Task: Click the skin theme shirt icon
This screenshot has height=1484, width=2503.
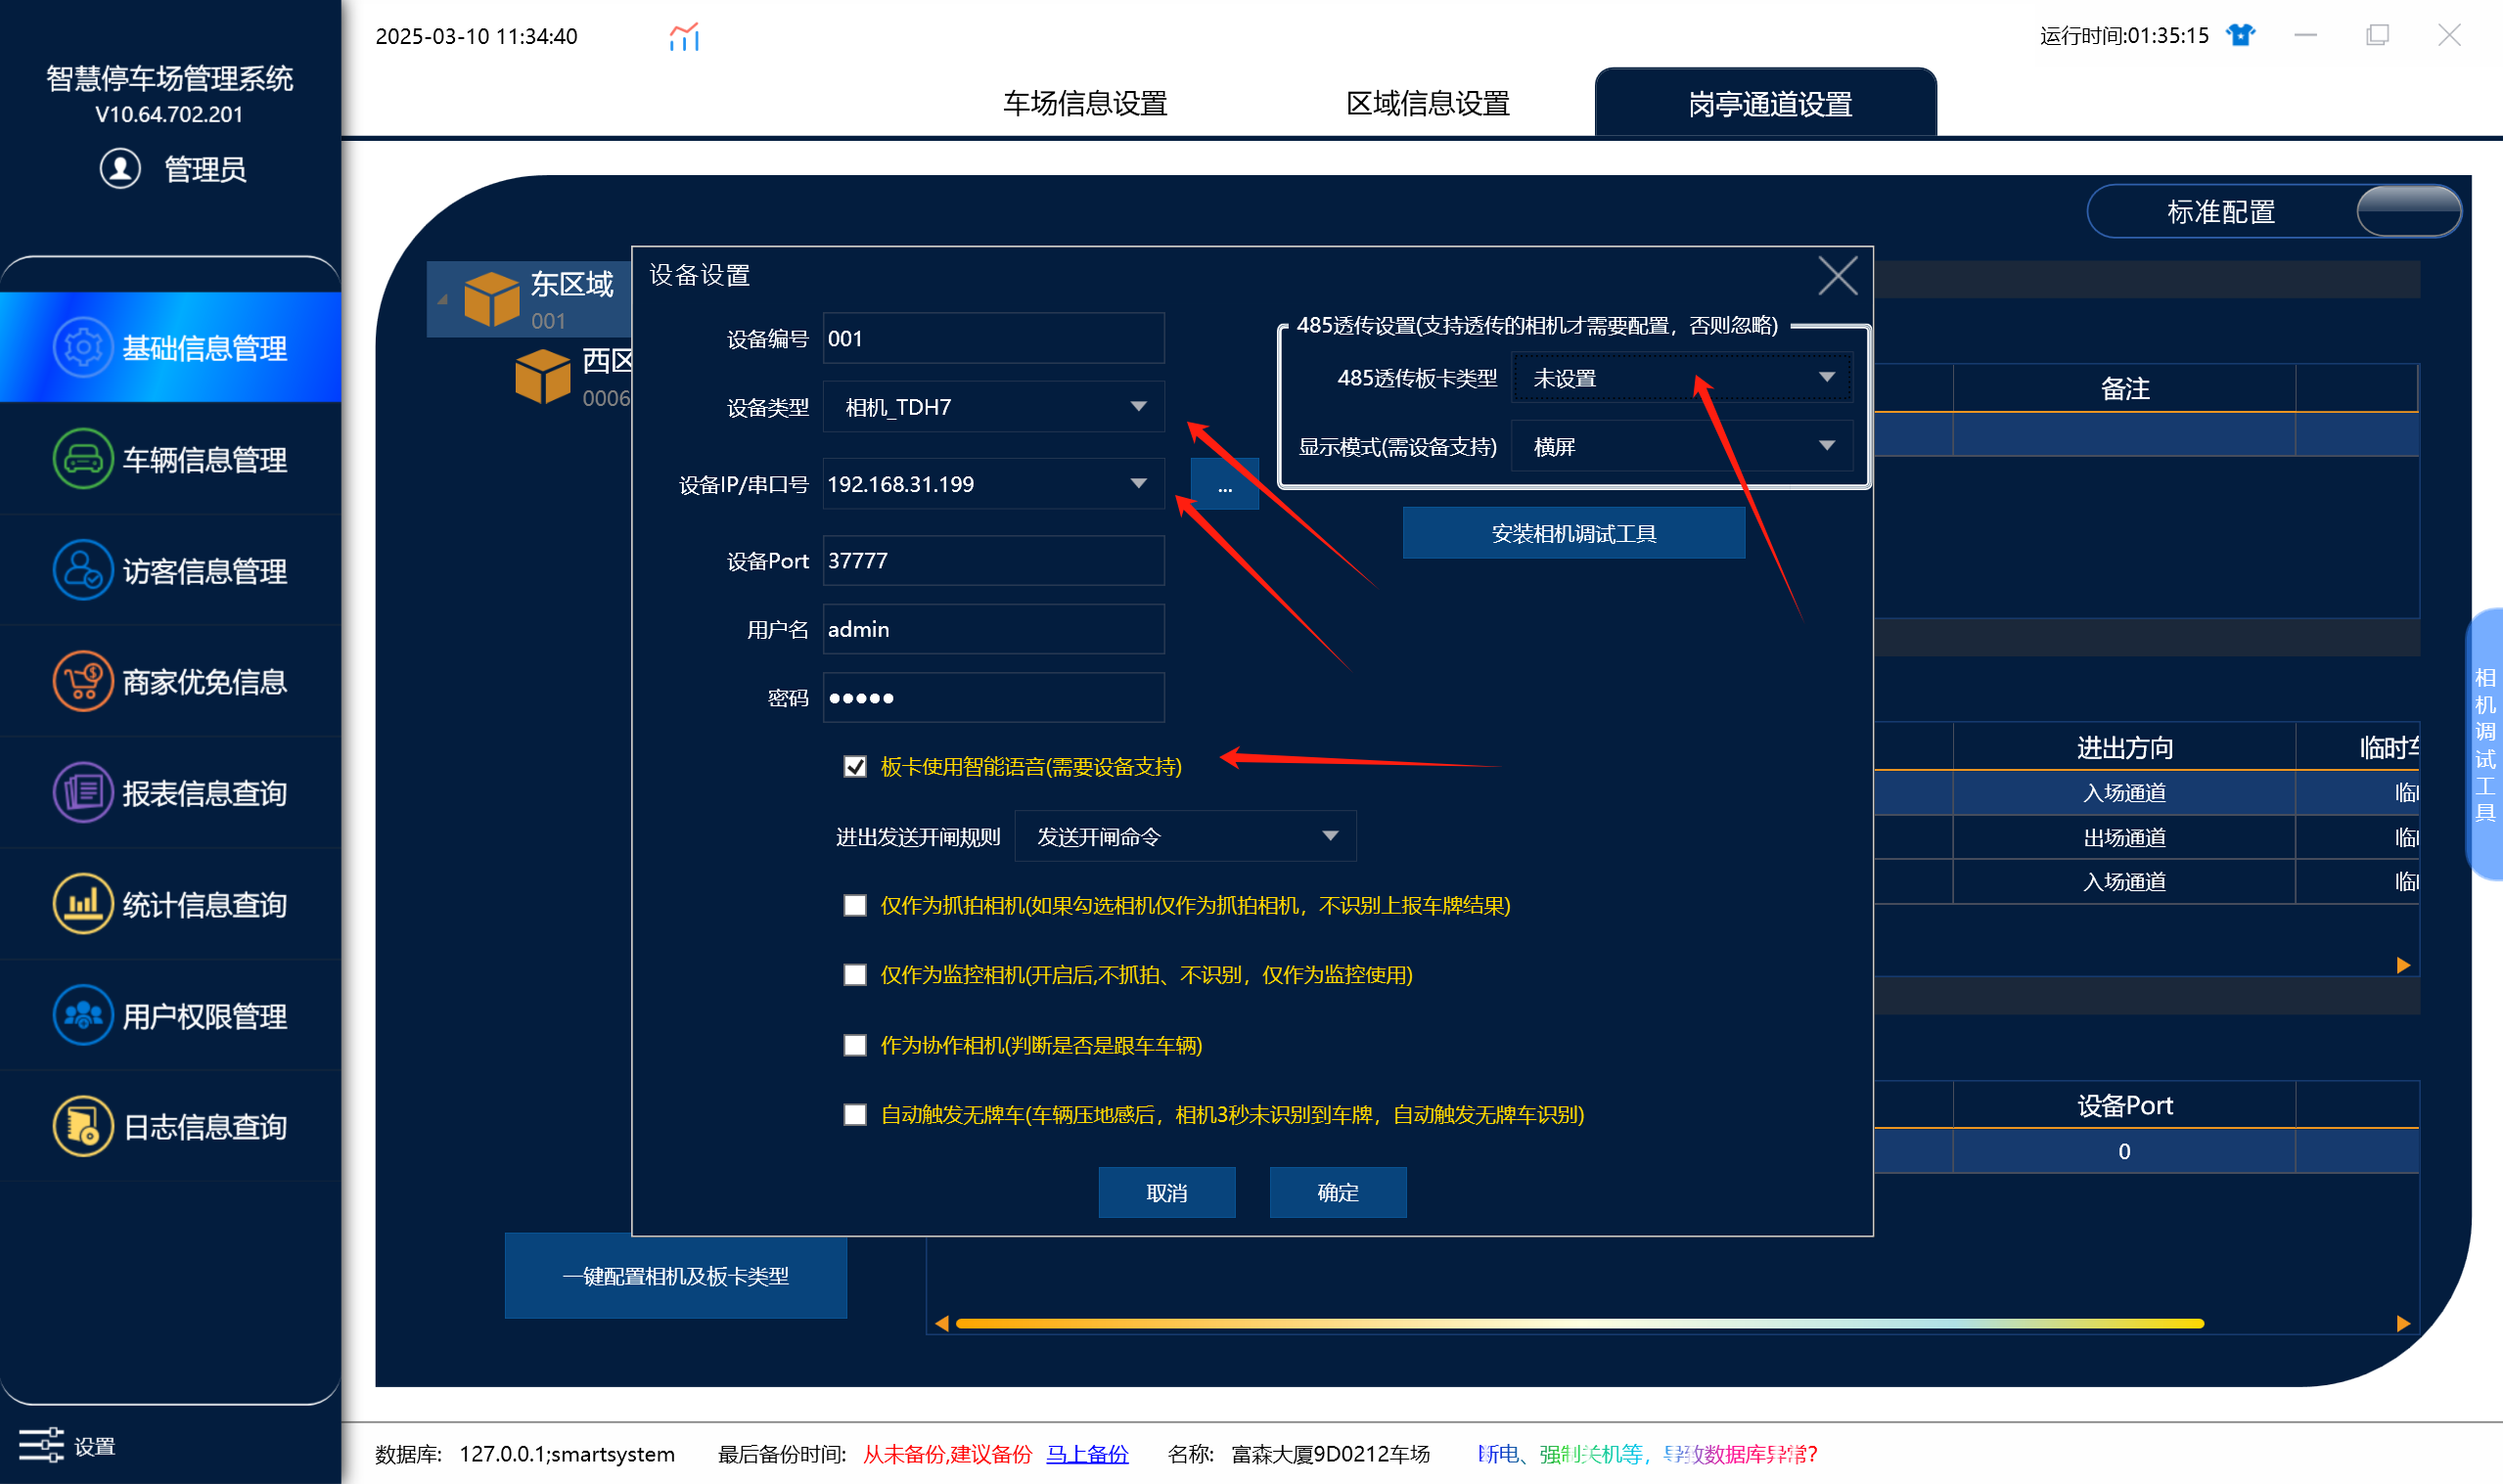Action: [2241, 35]
